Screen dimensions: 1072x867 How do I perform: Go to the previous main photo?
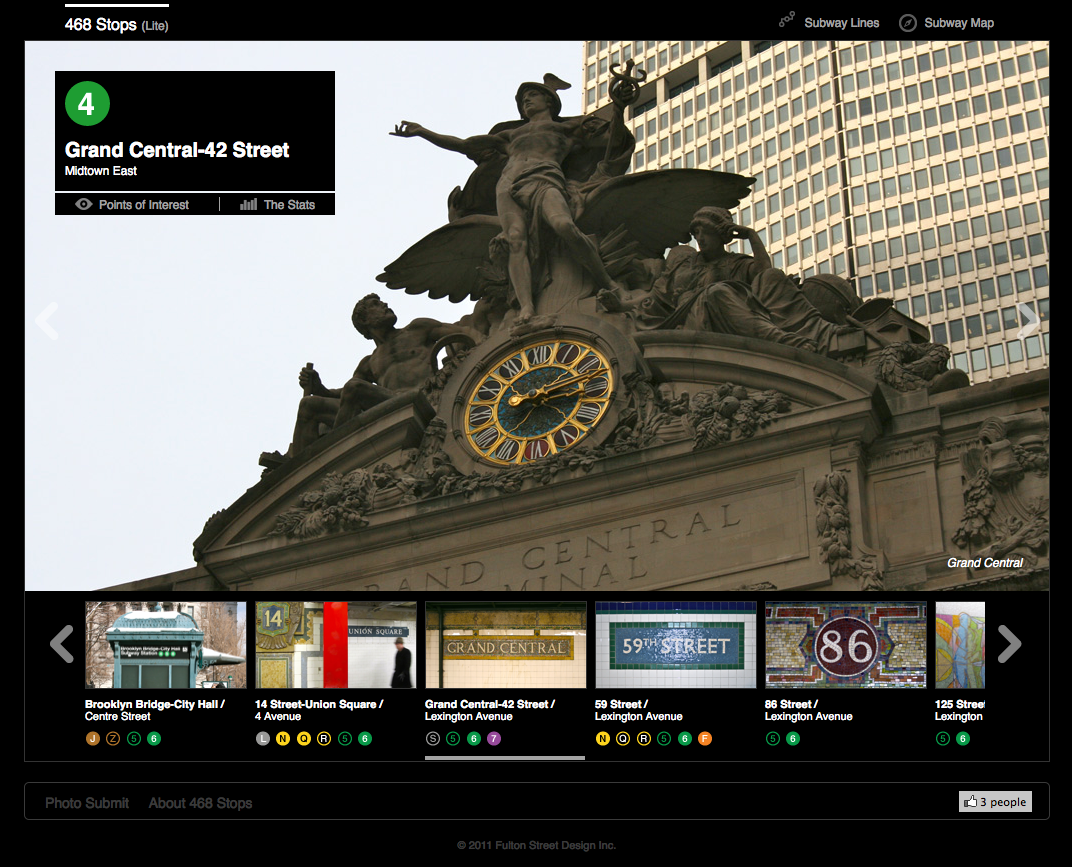click(x=47, y=321)
